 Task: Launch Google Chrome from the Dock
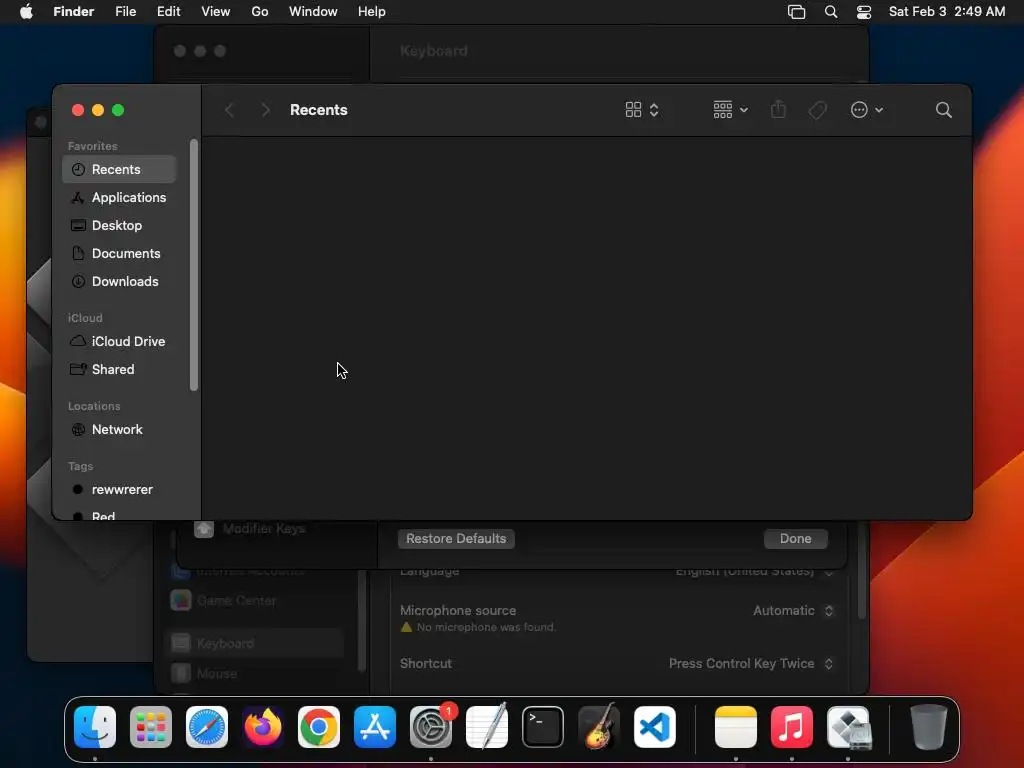(x=319, y=727)
